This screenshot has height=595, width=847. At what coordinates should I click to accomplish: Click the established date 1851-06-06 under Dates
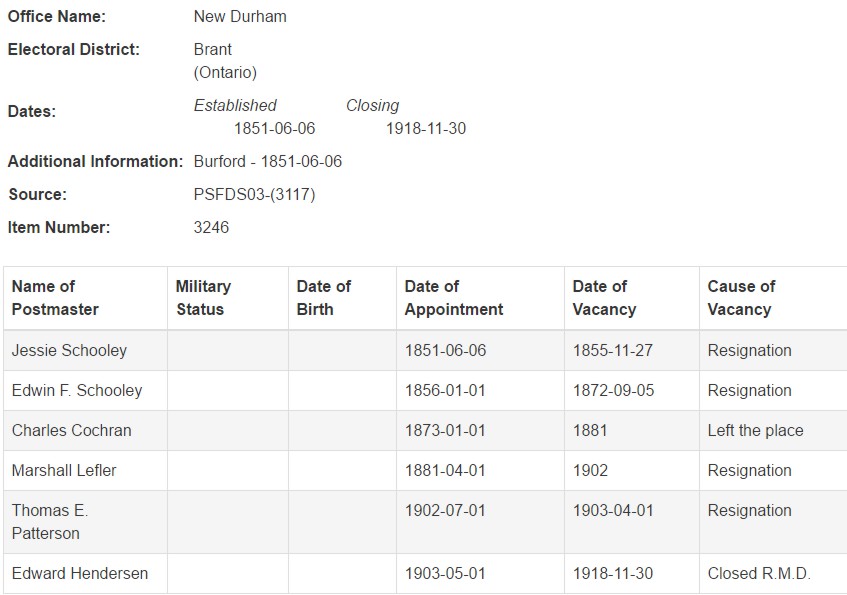click(274, 128)
